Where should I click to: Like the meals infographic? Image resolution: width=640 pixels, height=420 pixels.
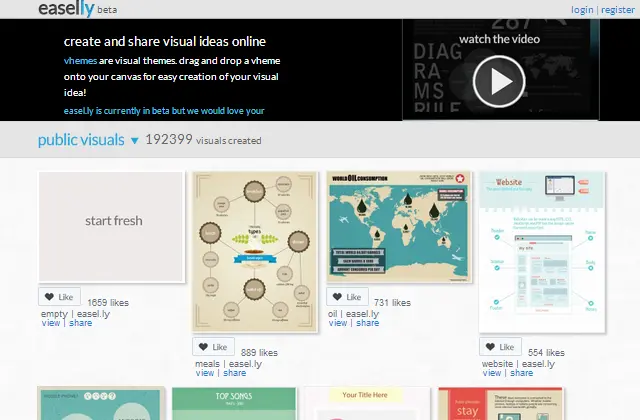pos(213,347)
